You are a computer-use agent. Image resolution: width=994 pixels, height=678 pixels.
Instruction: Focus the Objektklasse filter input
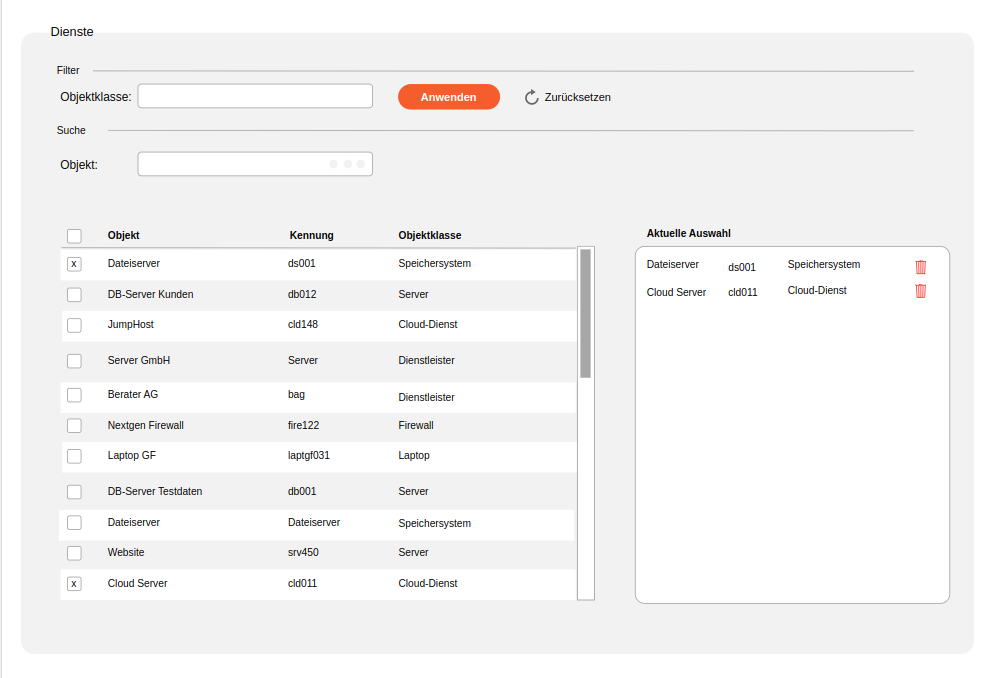(x=255, y=96)
